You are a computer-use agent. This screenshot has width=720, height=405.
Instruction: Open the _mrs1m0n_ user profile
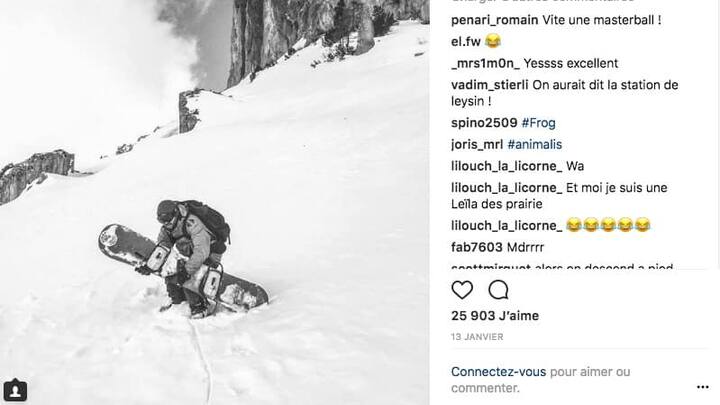tap(485, 63)
